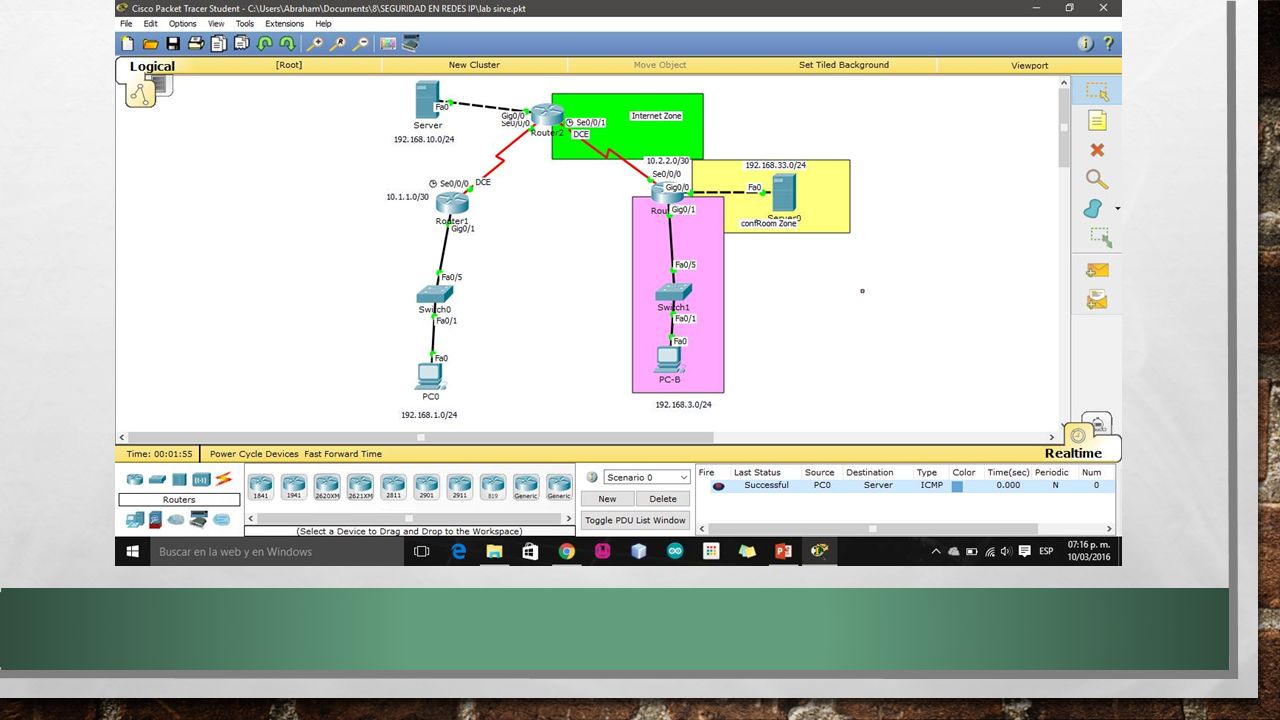Screen dimensions: 1280x720
Task: Click the Fire button for the PC0 PDU
Action: click(718, 486)
